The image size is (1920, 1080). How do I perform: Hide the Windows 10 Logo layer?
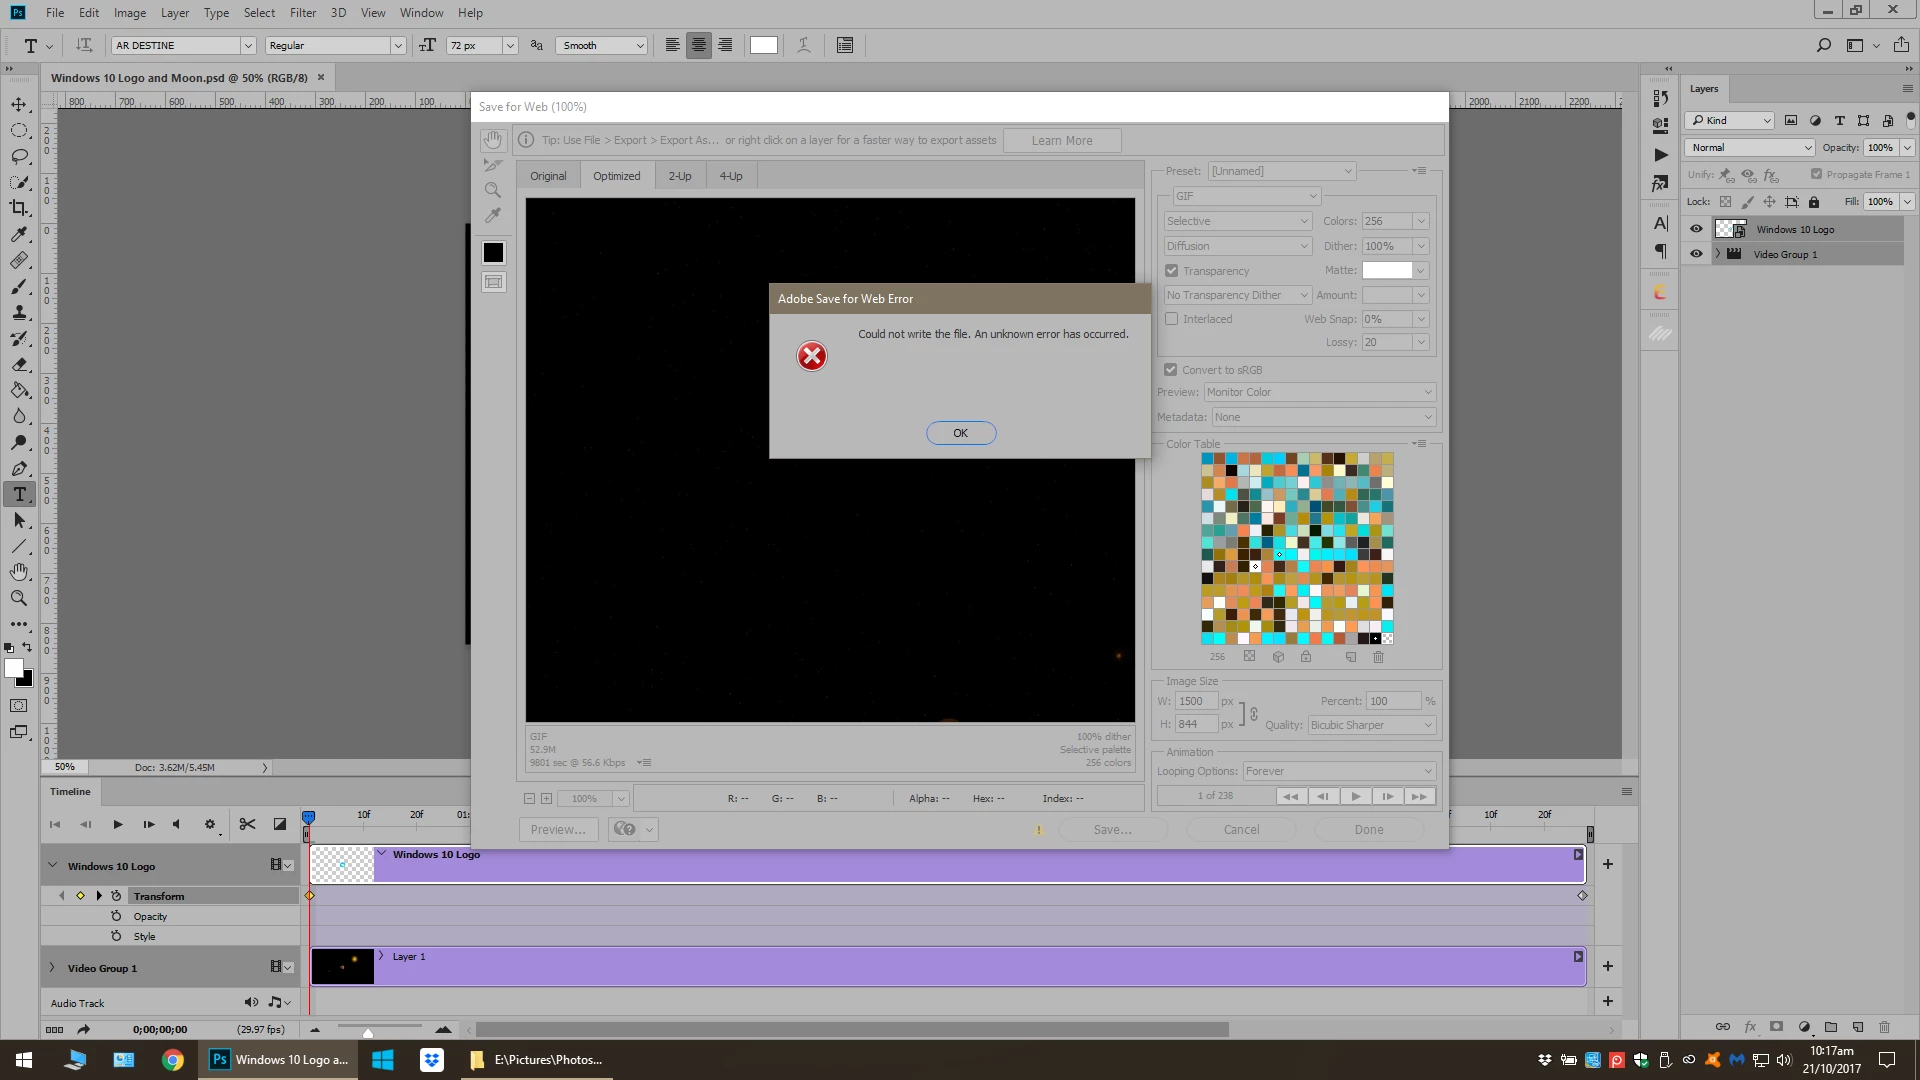click(x=1696, y=229)
